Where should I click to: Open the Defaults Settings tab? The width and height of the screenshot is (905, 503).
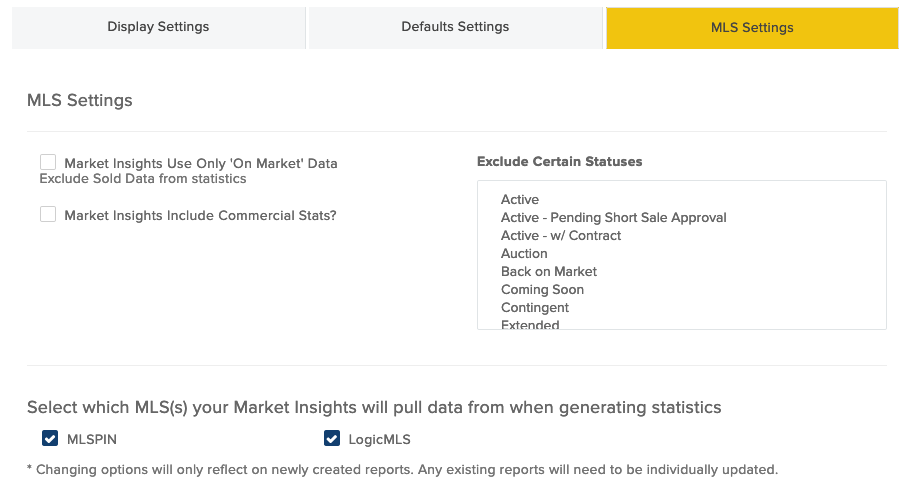(455, 28)
